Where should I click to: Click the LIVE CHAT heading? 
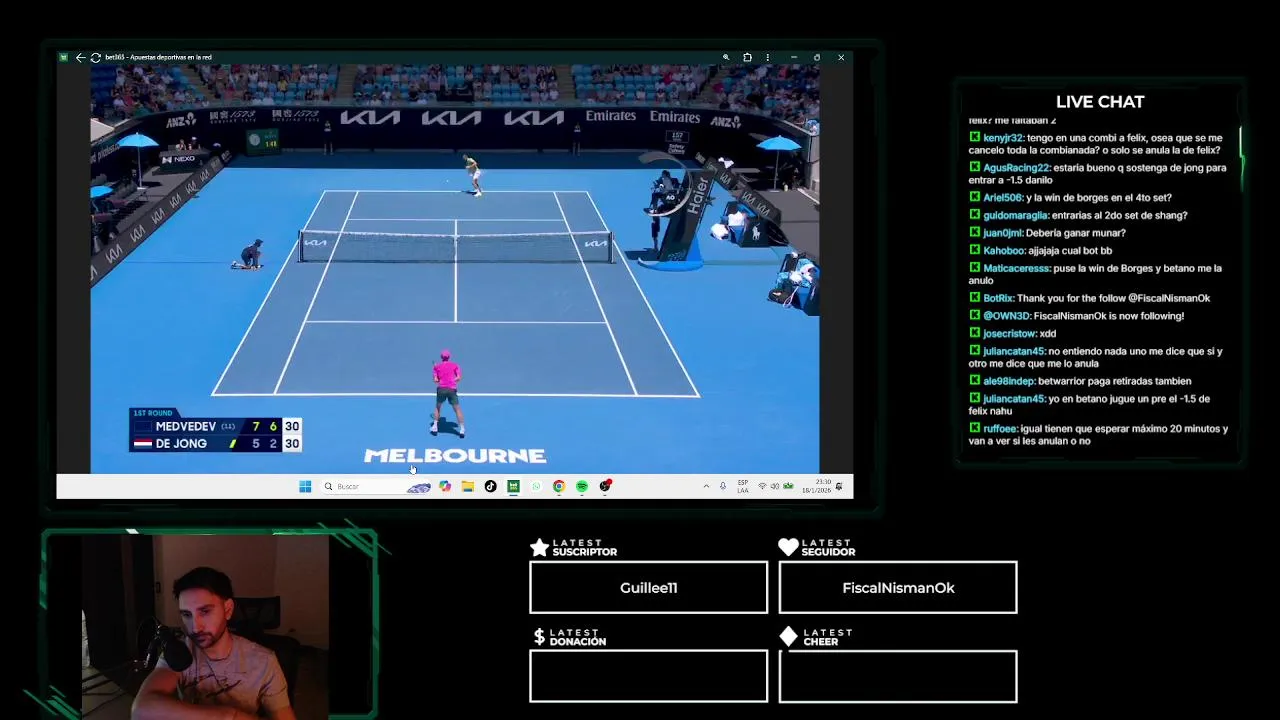coord(1100,102)
